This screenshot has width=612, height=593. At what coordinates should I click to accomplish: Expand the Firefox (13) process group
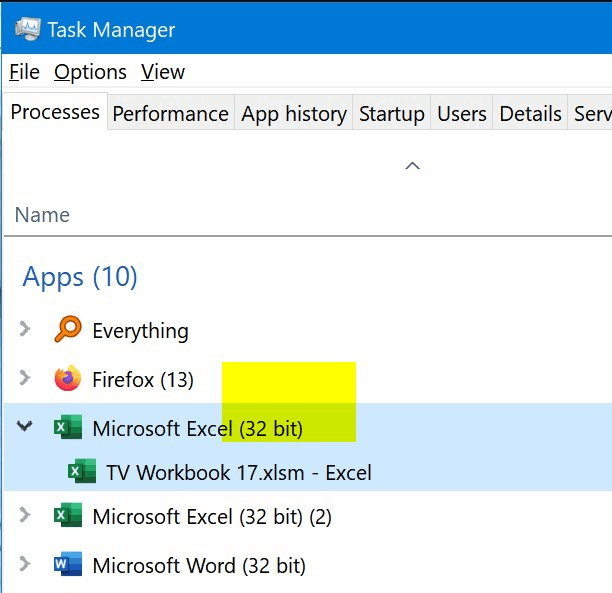coord(25,378)
